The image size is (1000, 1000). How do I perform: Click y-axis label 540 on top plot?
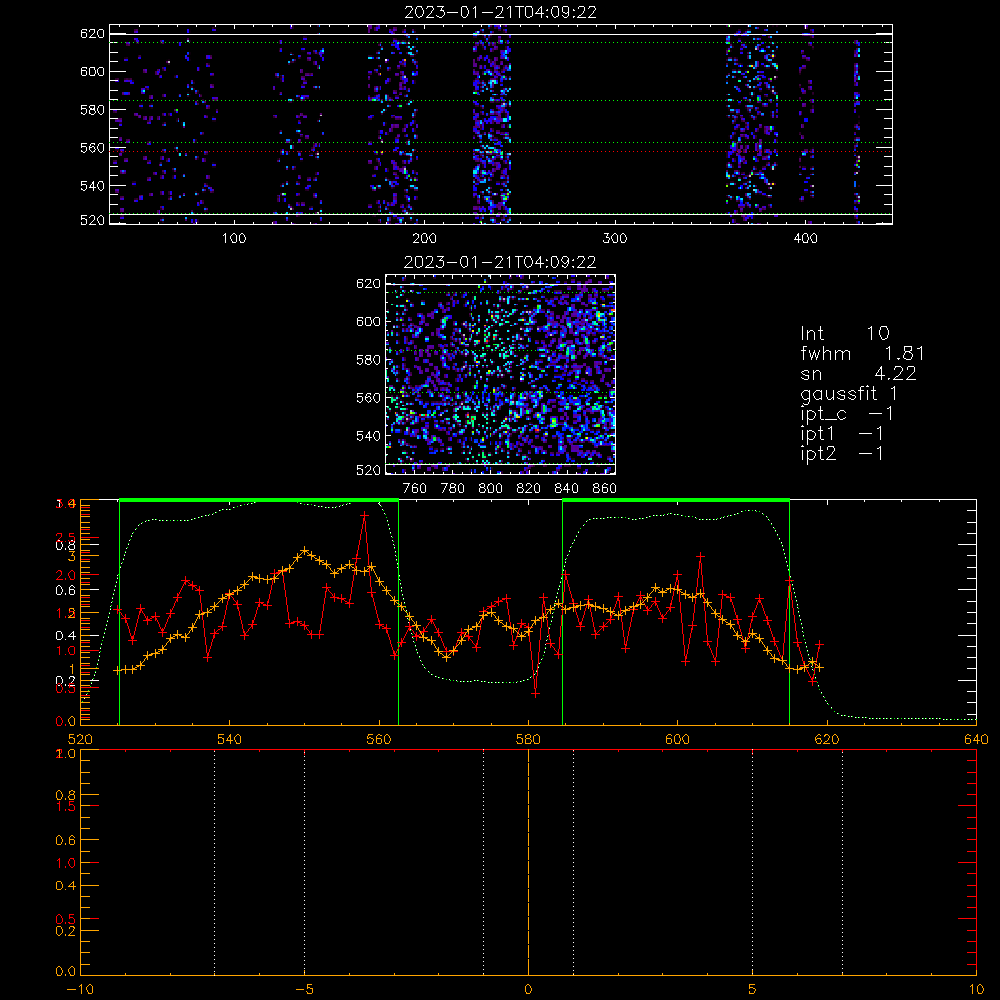point(92,186)
